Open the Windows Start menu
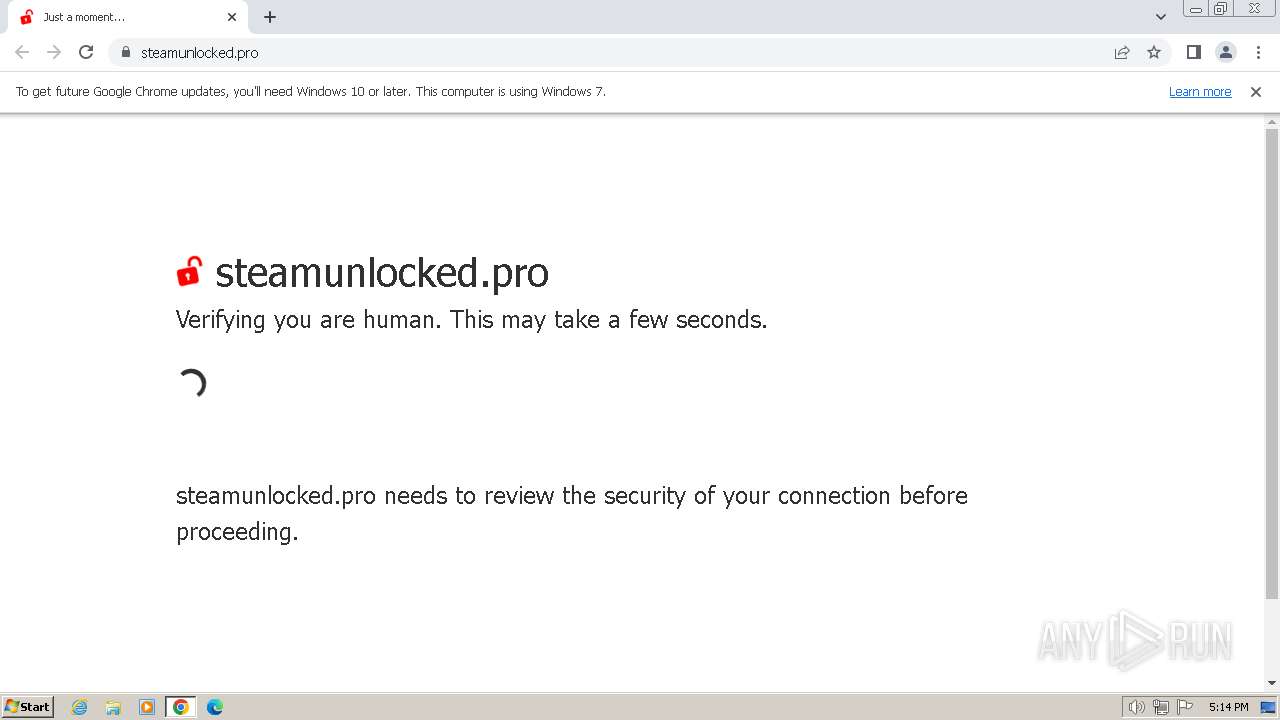 [28, 707]
